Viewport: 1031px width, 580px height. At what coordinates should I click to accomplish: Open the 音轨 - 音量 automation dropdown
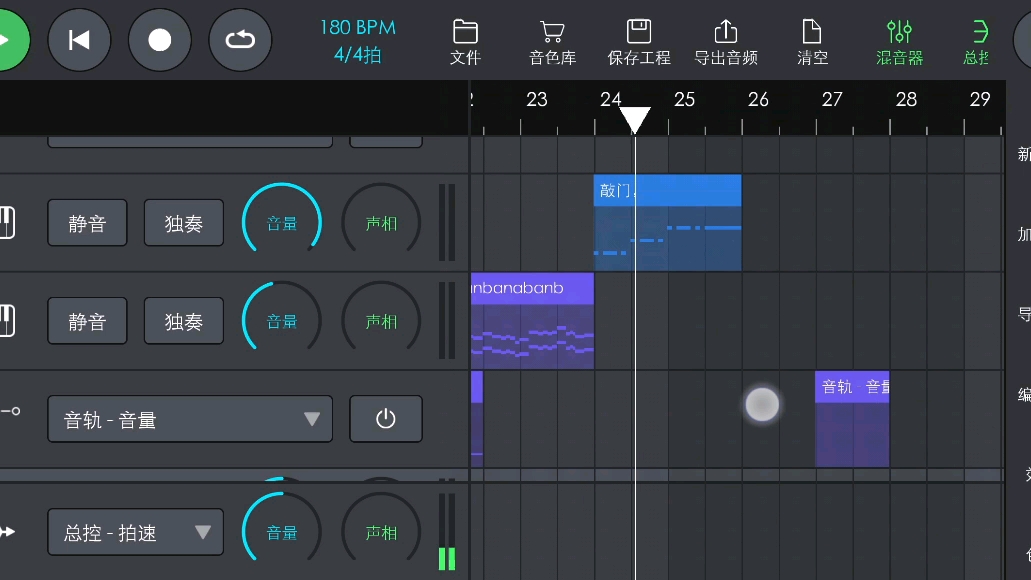[x=190, y=419]
